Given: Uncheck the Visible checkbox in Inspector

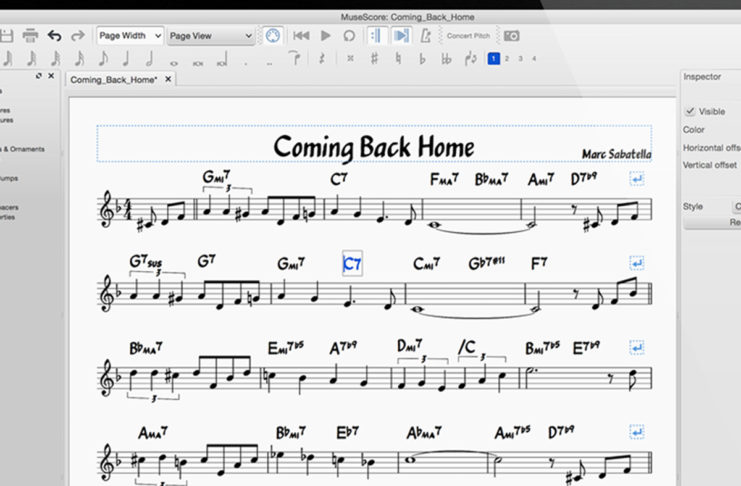Looking at the screenshot, I should click(x=690, y=111).
